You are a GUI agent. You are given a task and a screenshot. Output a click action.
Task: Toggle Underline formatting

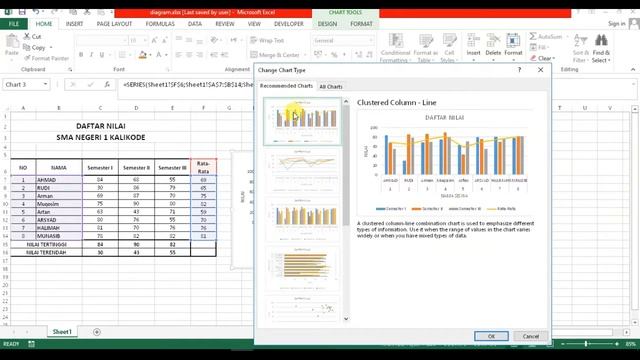point(102,55)
